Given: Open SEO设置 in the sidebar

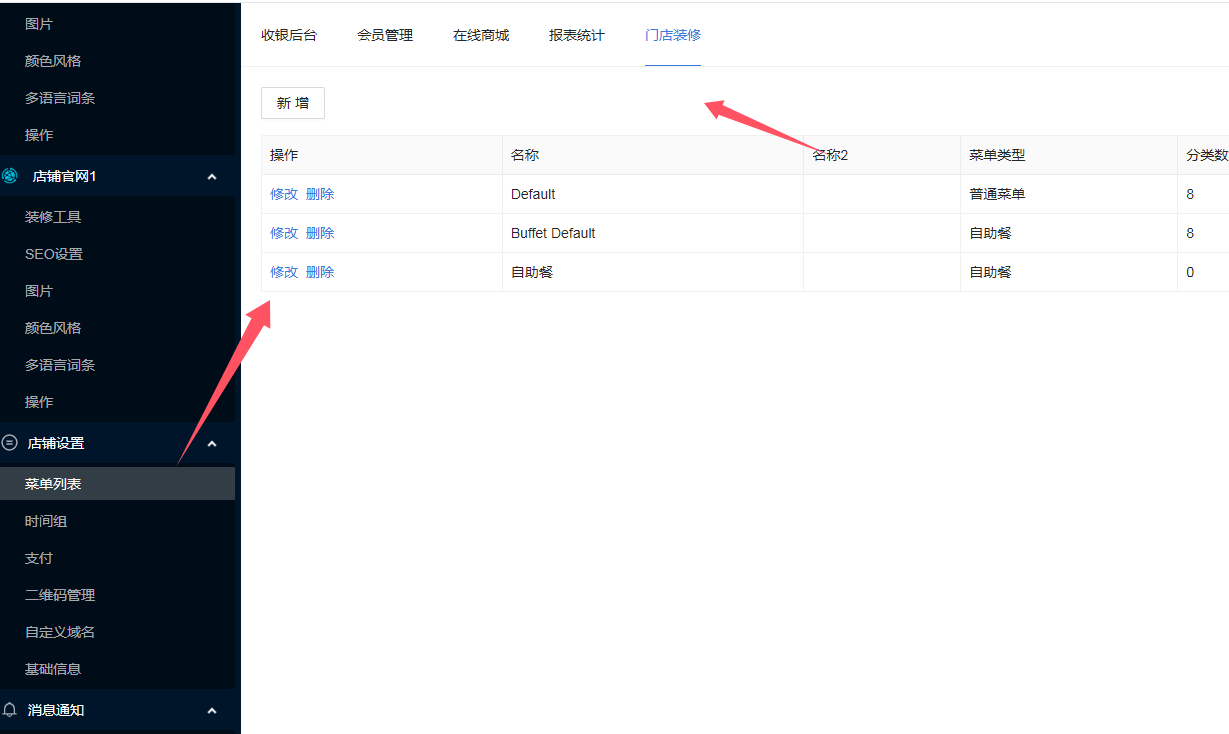Looking at the screenshot, I should click(54, 254).
